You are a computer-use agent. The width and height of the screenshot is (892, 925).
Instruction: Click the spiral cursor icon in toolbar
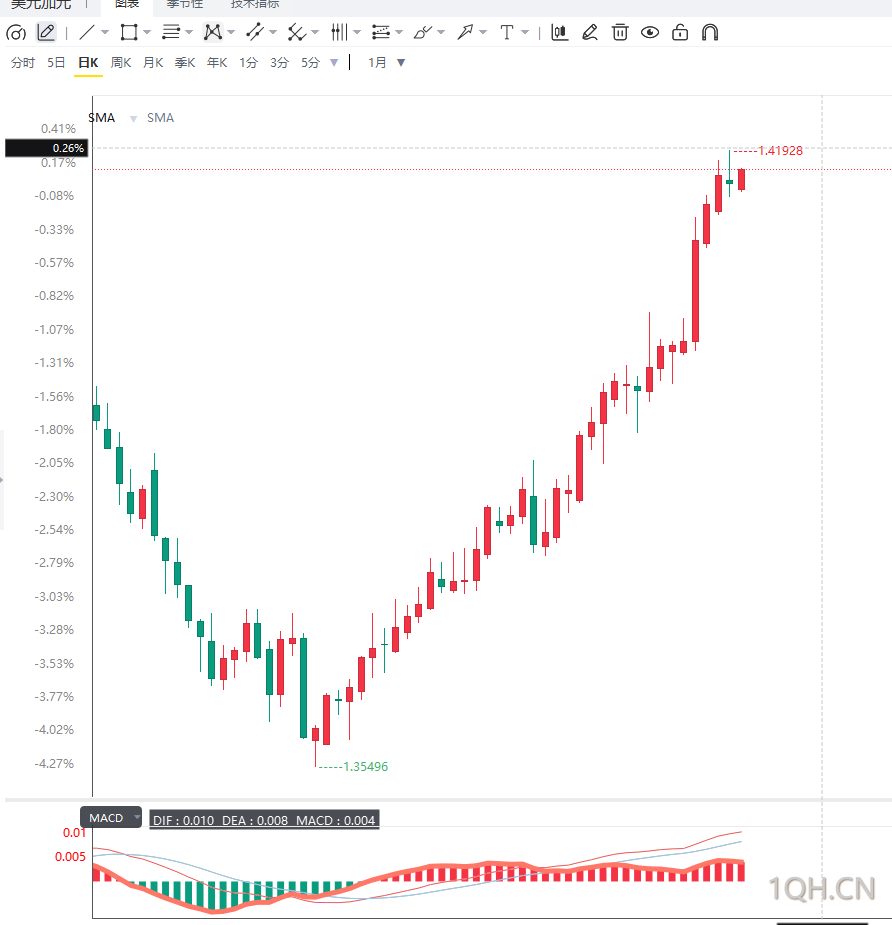click(x=16, y=32)
